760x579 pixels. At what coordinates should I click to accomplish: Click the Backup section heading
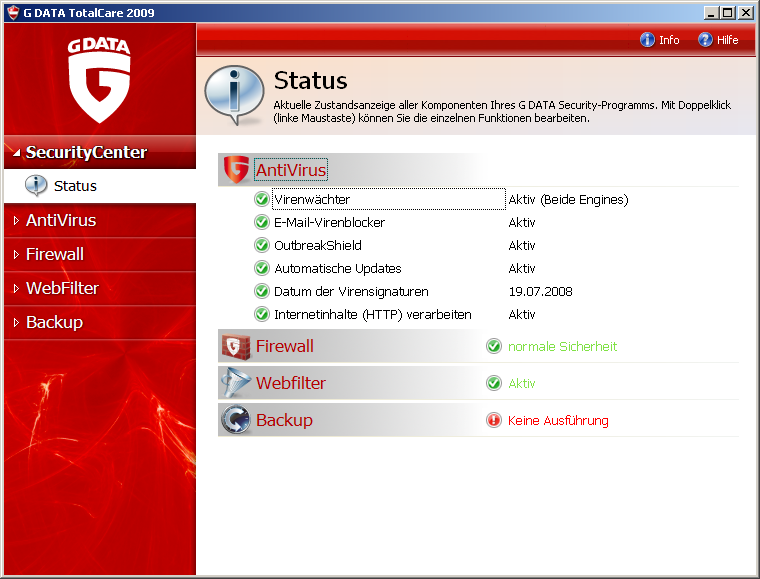click(284, 420)
